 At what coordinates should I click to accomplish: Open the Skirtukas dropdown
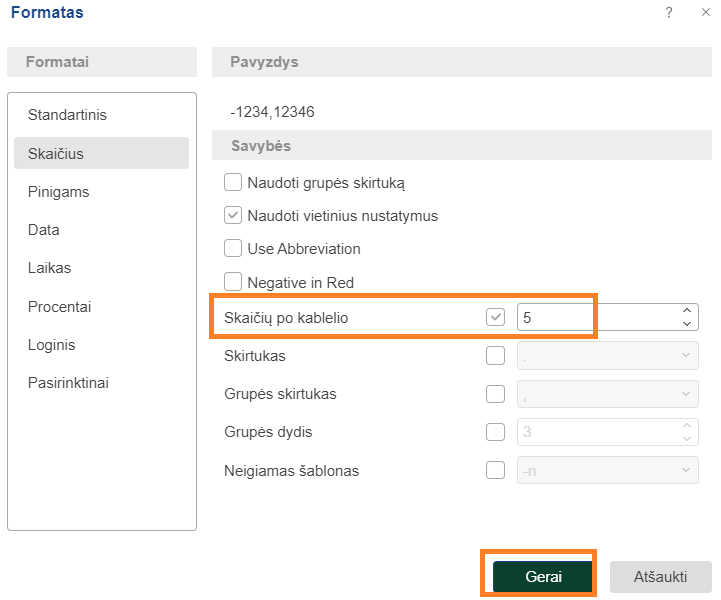point(607,355)
